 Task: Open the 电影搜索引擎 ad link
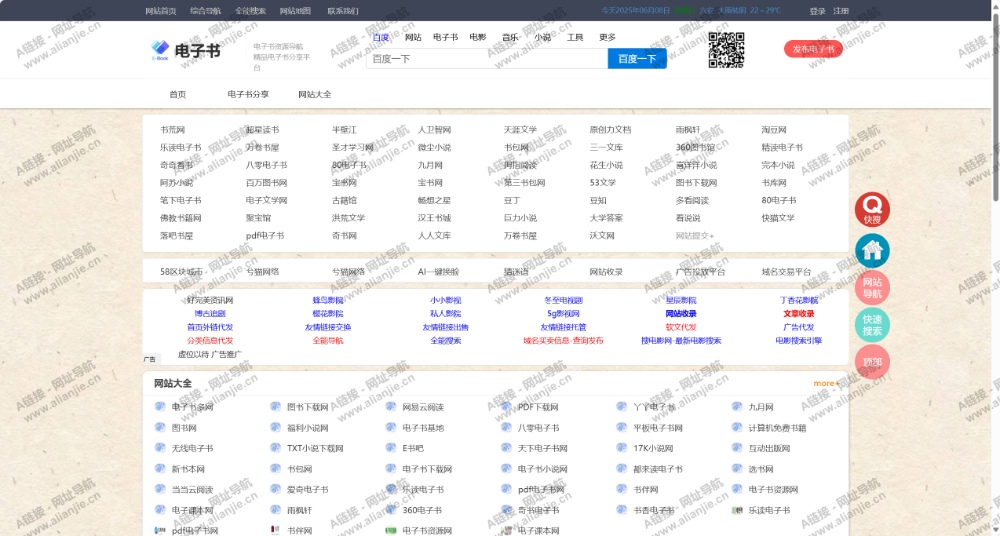(x=798, y=340)
